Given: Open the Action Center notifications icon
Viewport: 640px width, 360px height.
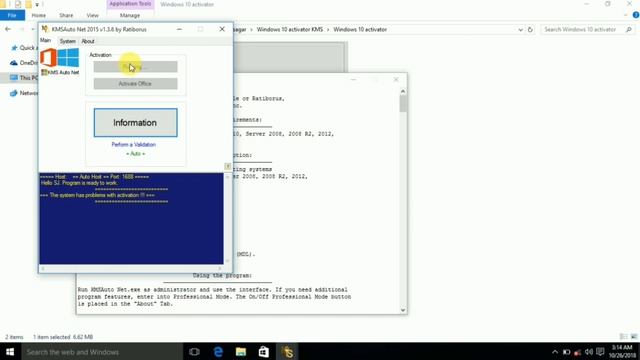Looking at the screenshot, I should pos(600,352).
